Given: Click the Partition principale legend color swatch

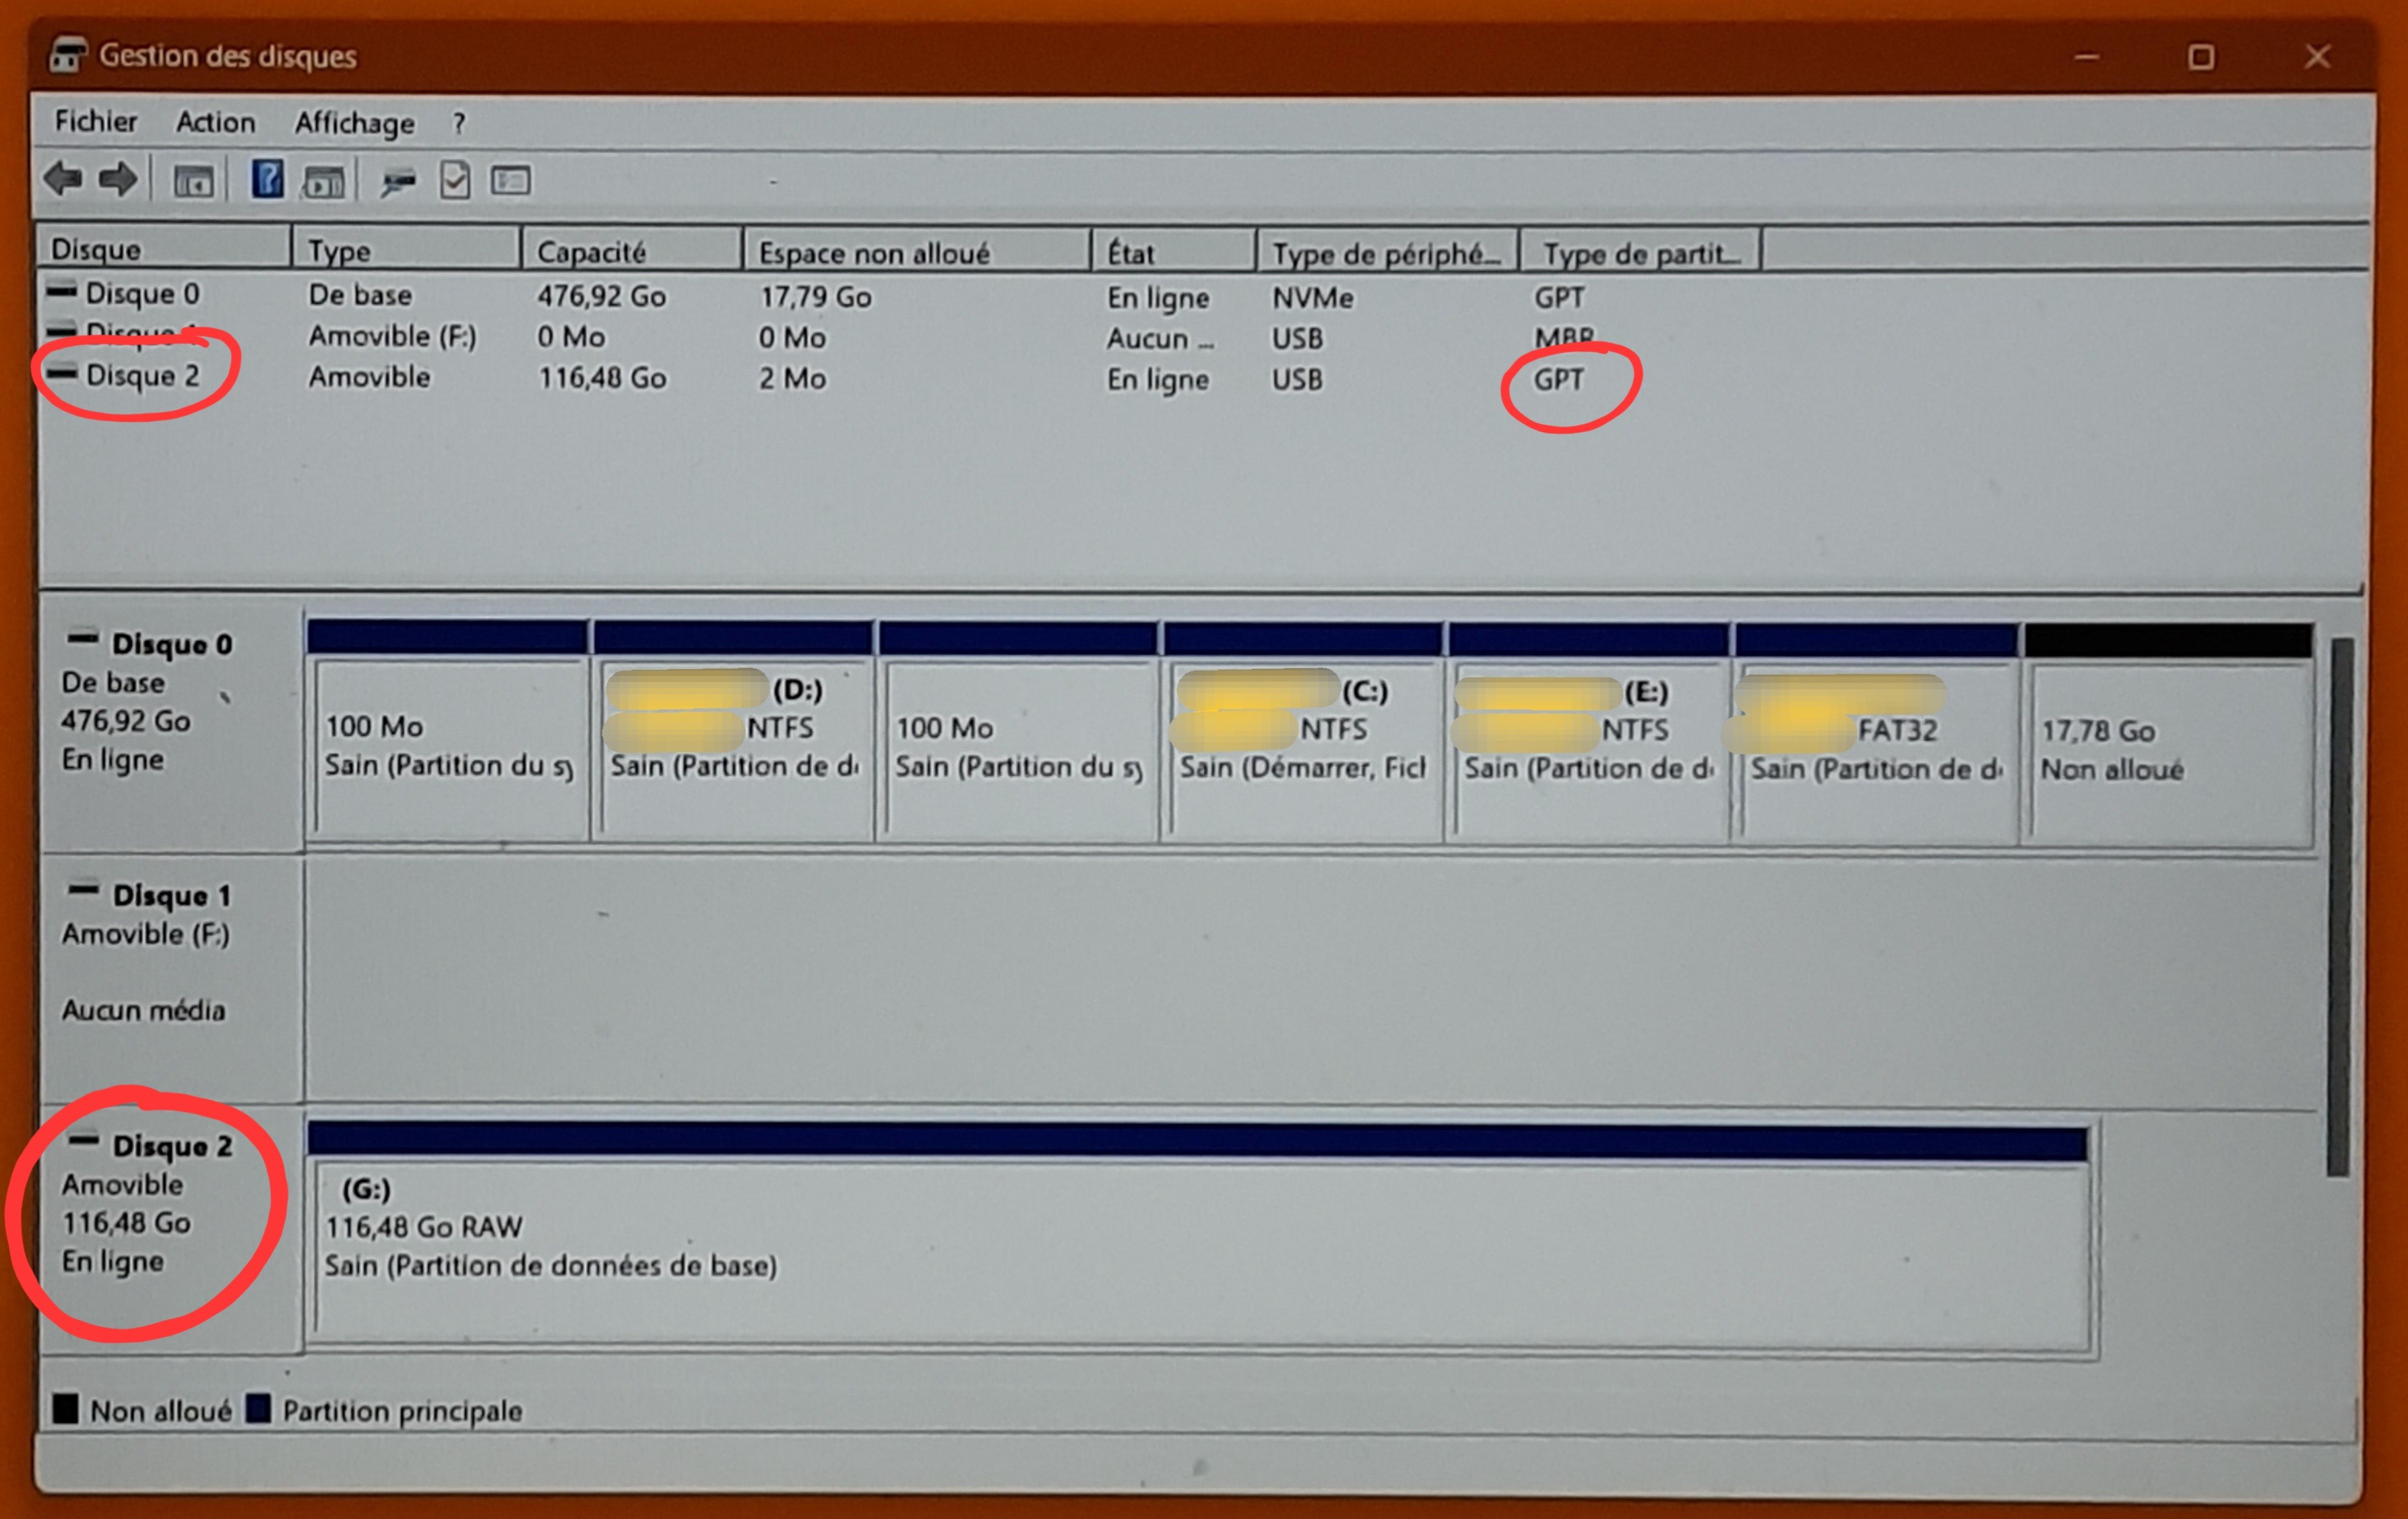Looking at the screenshot, I should [x=259, y=1409].
